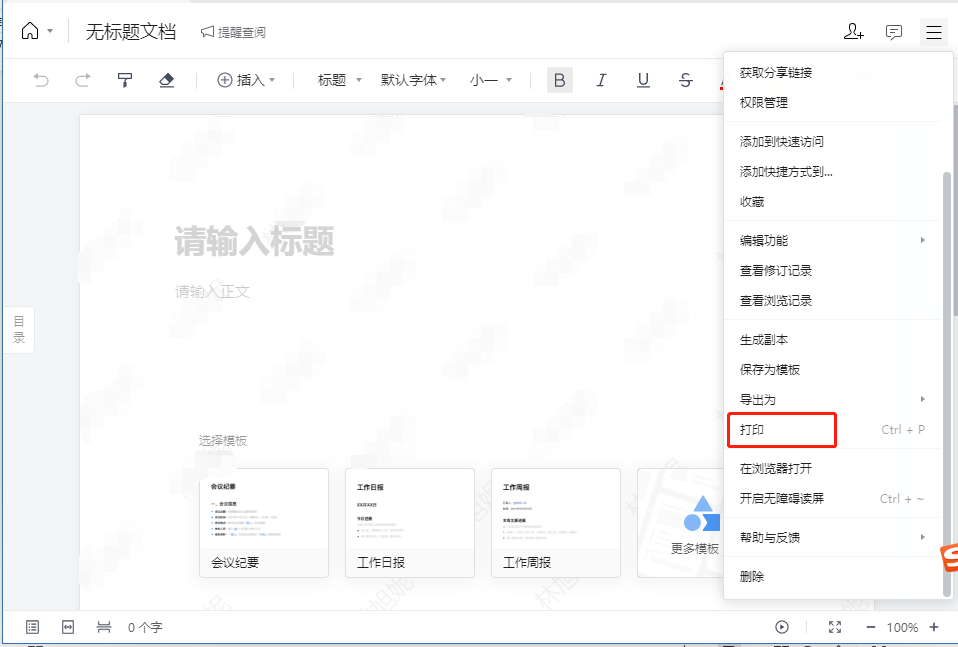Open the 小一 font size dropdown
958x647 pixels.
491,80
